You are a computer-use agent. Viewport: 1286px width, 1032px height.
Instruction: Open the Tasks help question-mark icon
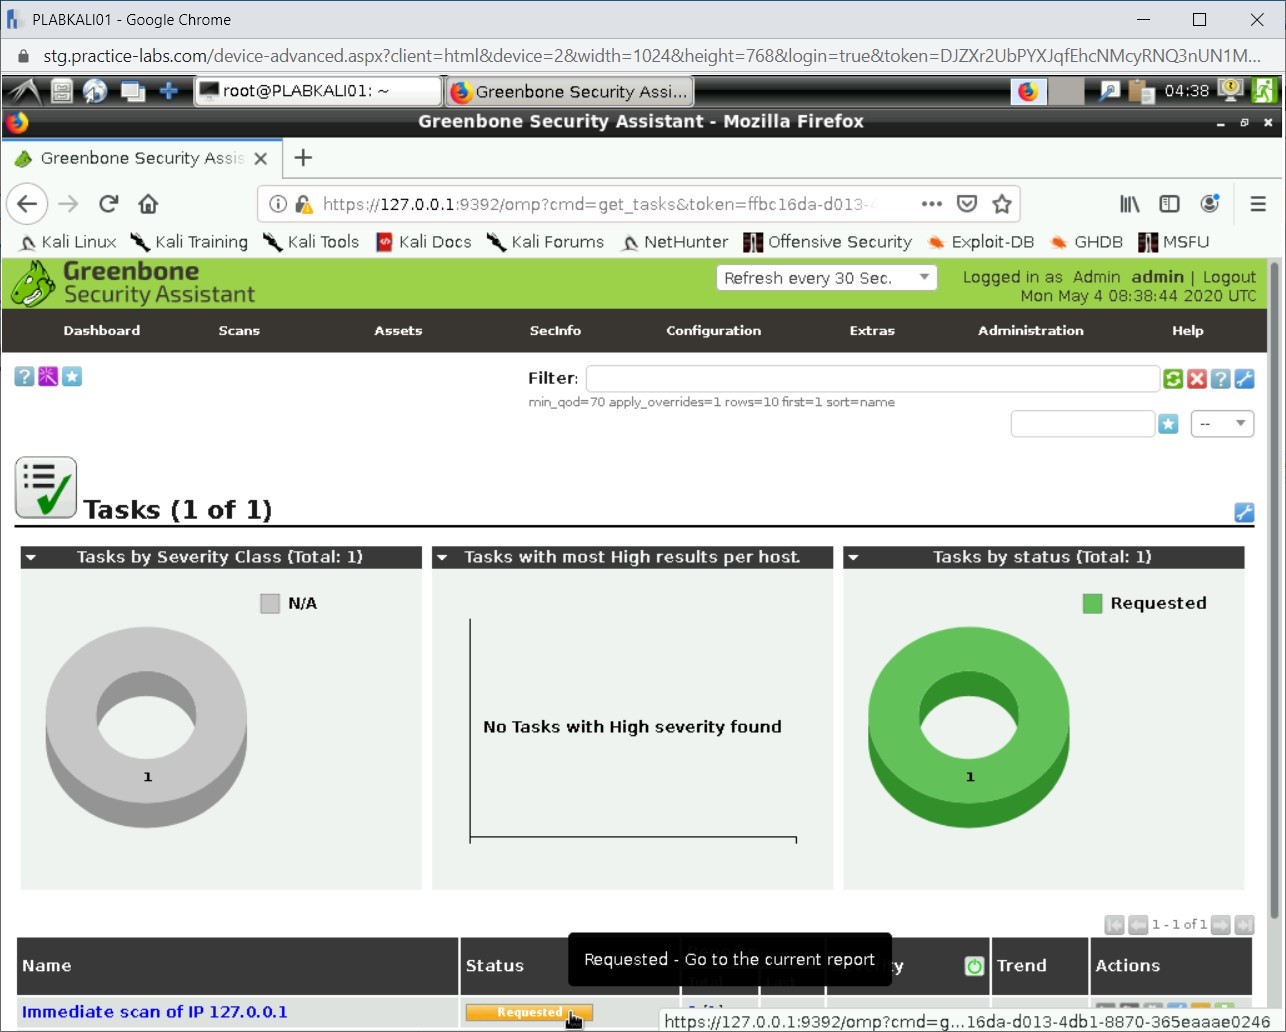tap(24, 377)
